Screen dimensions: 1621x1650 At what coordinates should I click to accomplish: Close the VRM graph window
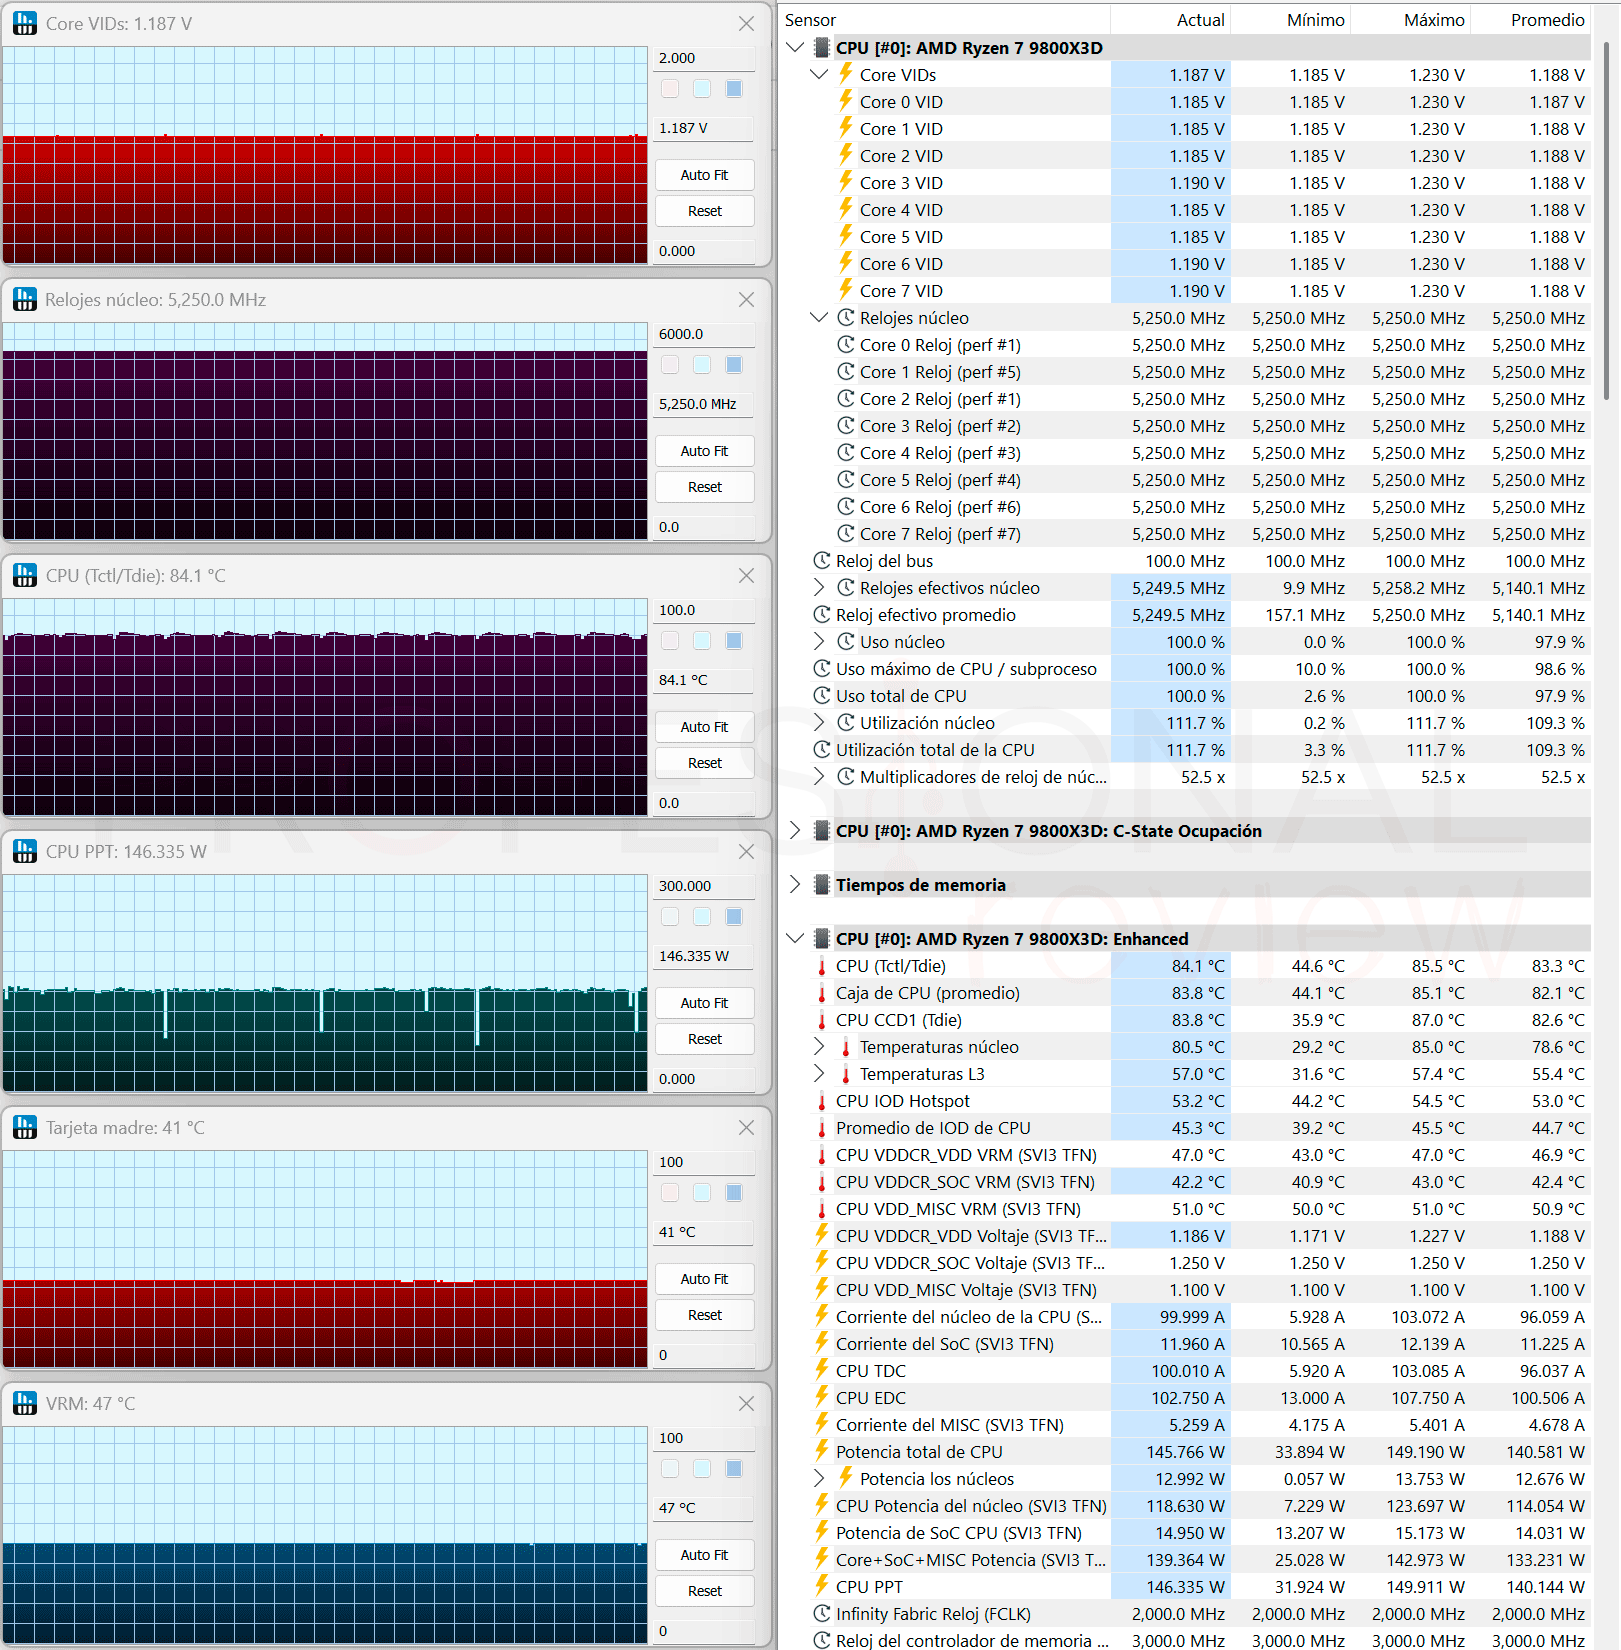coord(746,1403)
